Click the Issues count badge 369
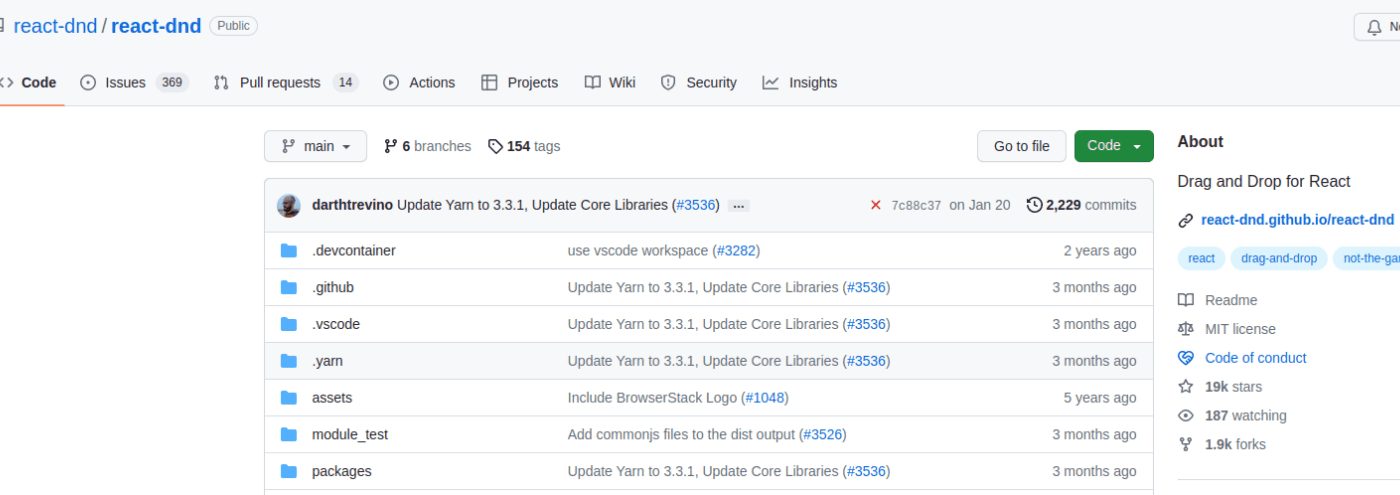 click(x=172, y=83)
